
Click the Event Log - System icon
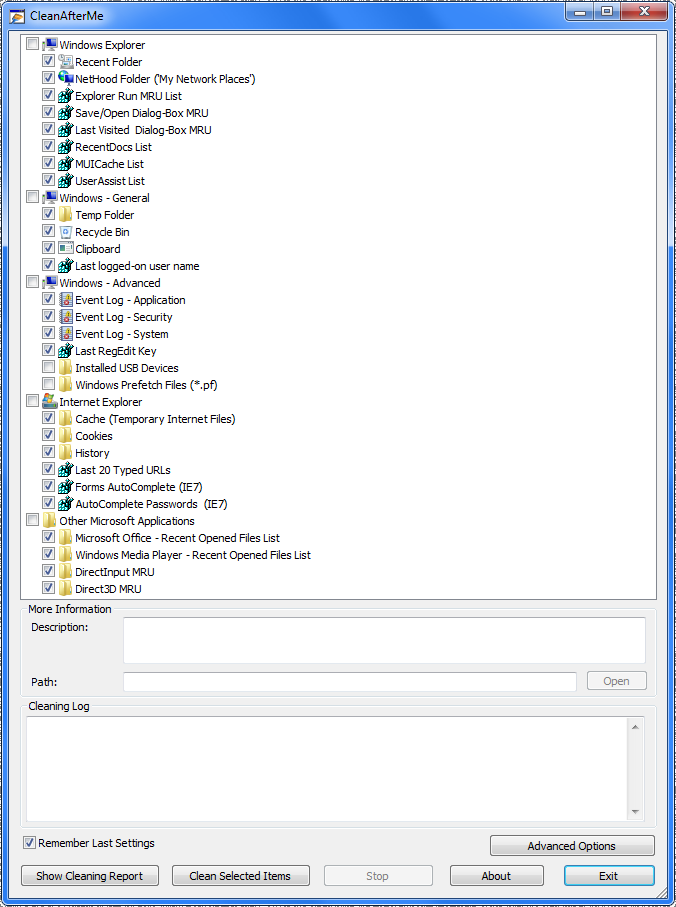[65, 333]
